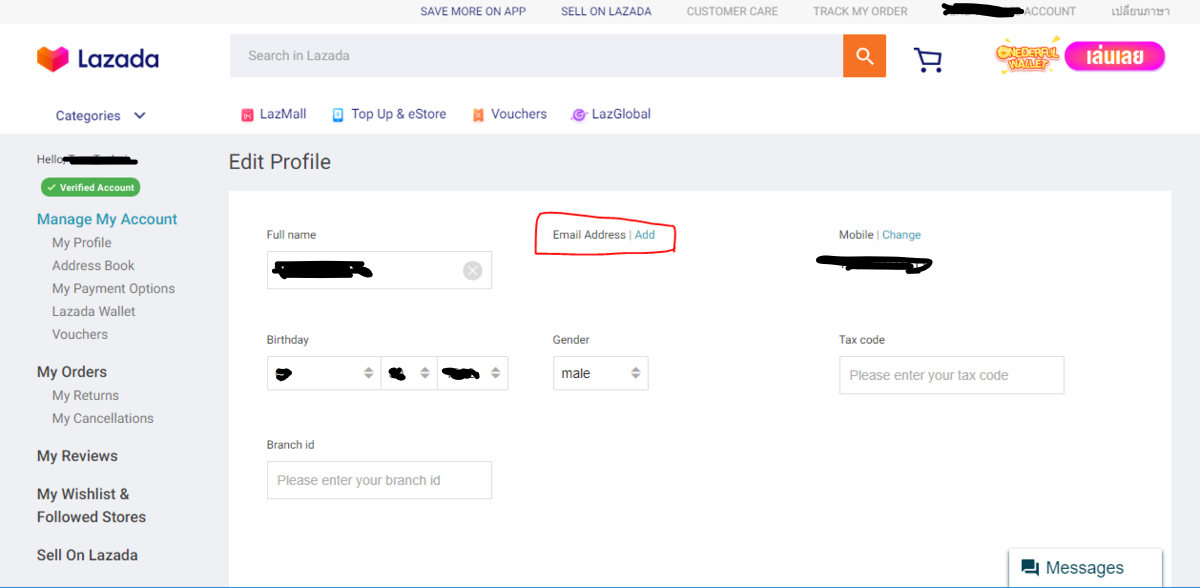The image size is (1200, 588).
Task: Clear the Full name field with X icon
Action: tap(472, 270)
